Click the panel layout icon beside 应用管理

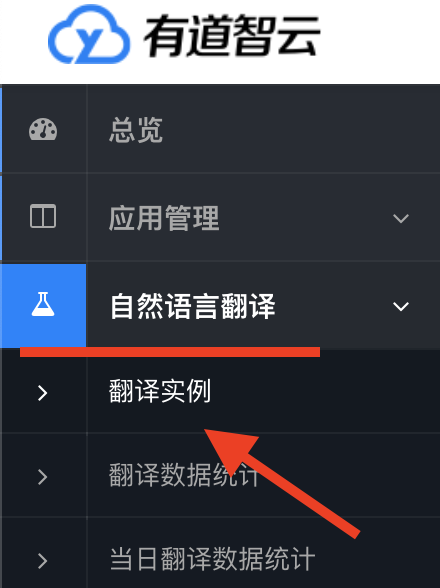click(x=43, y=216)
